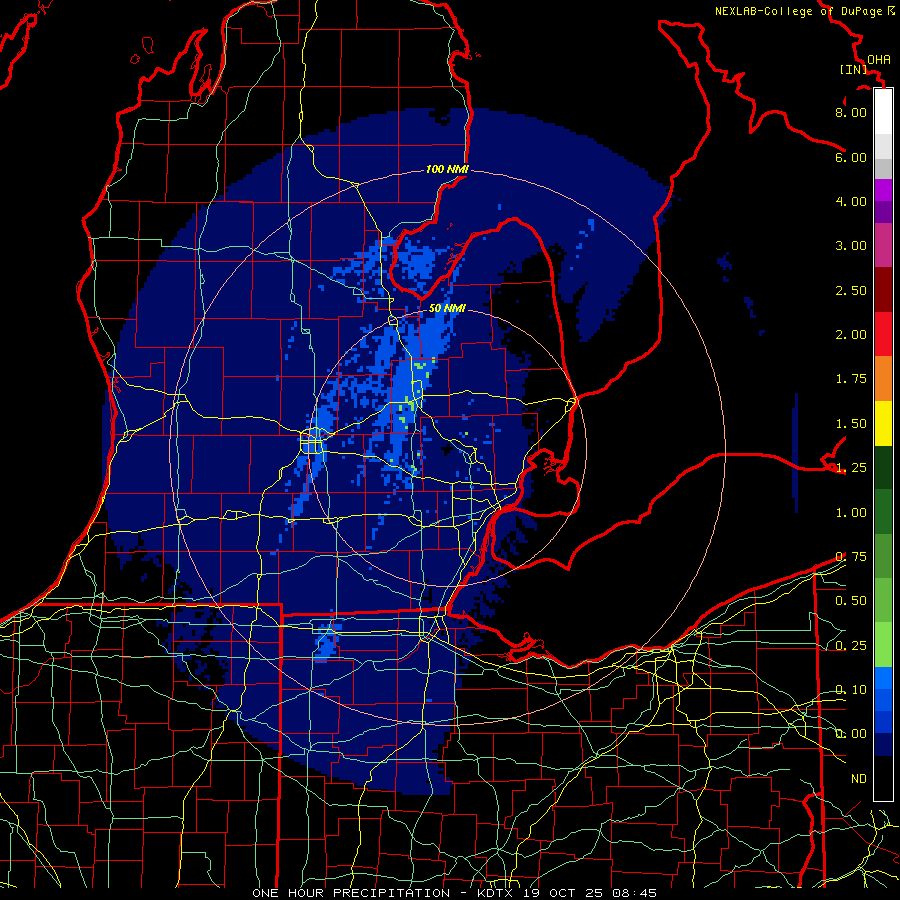Screen dimensions: 900x900
Task: Click the 100 NMI range ring label
Action: pos(447,169)
